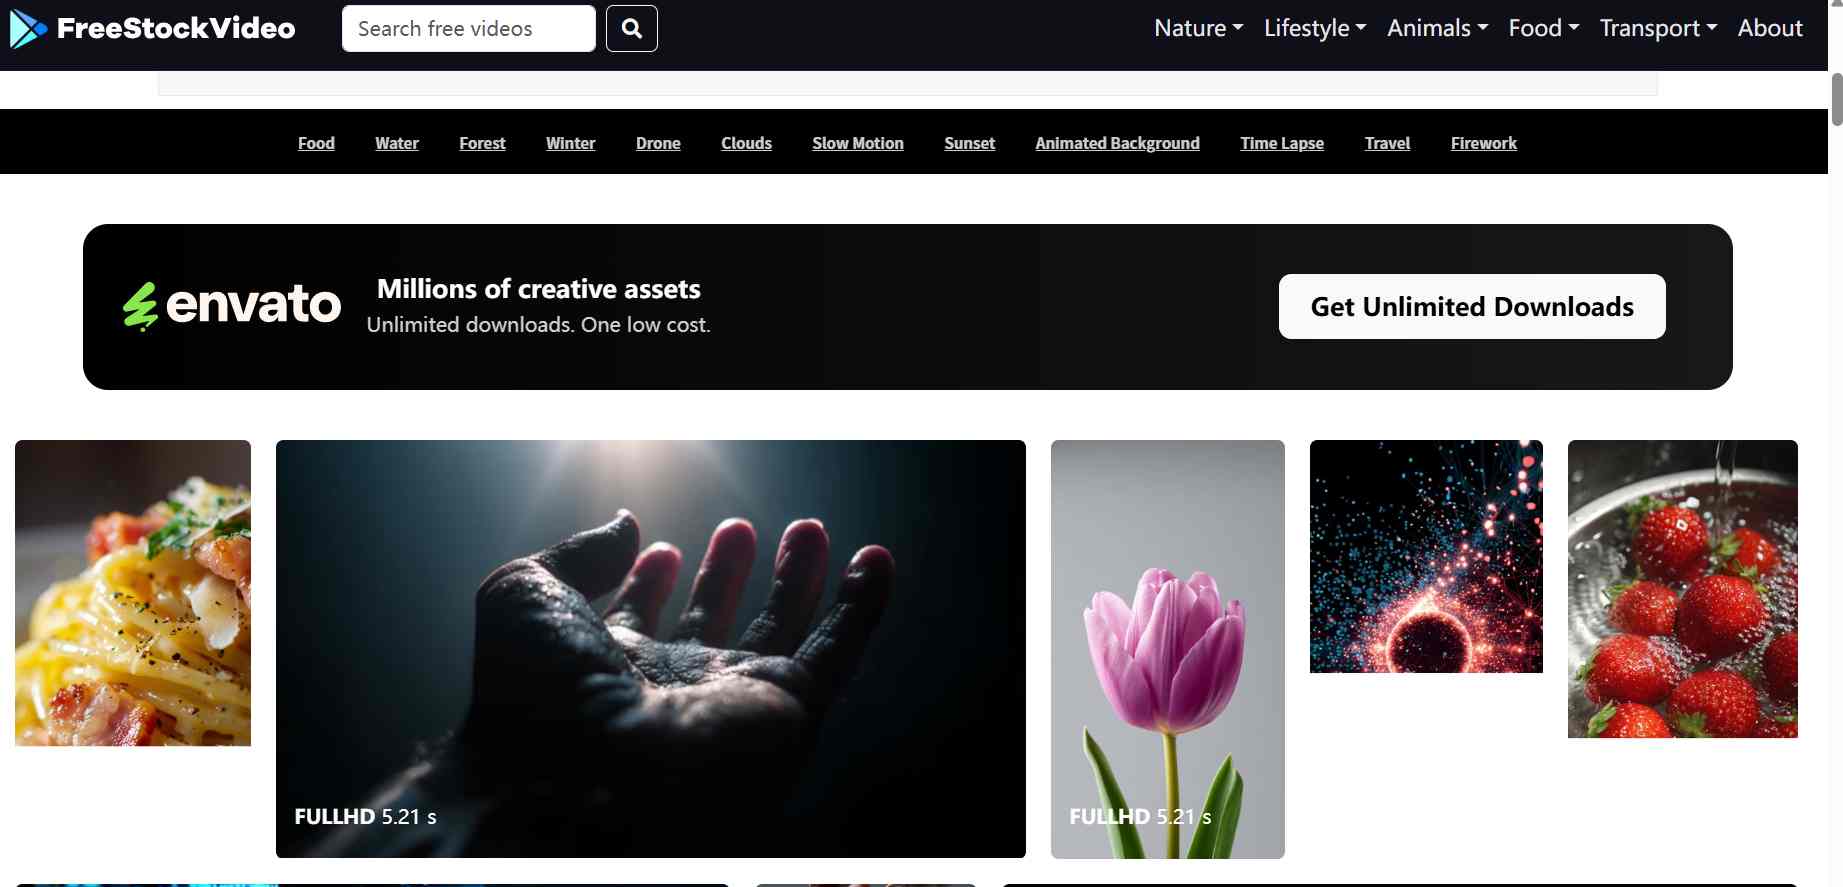
Task: Open the Animated Background category
Action: 1117,143
